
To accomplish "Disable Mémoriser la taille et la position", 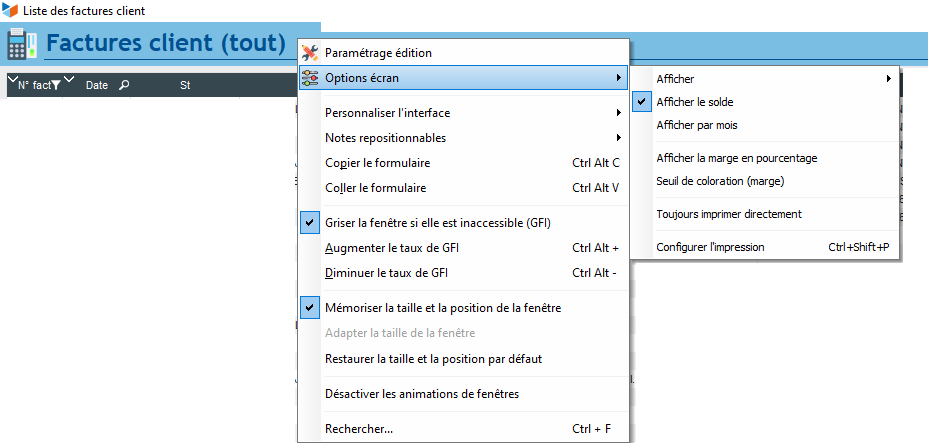I will 443,308.
